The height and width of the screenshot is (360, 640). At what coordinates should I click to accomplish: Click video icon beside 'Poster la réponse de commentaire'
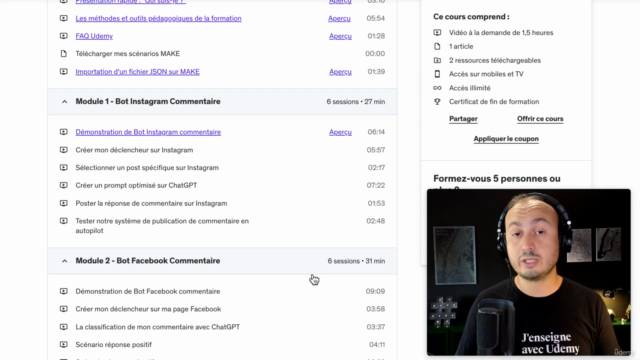[x=64, y=203]
